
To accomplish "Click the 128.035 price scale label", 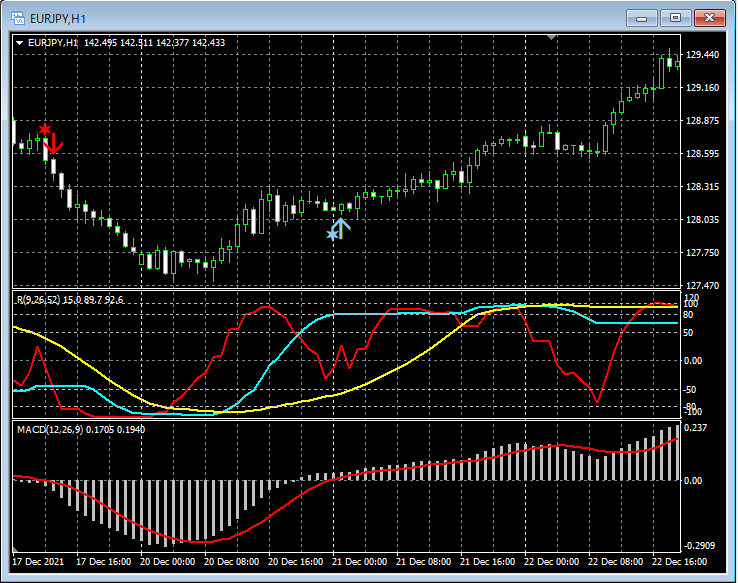I will (703, 220).
